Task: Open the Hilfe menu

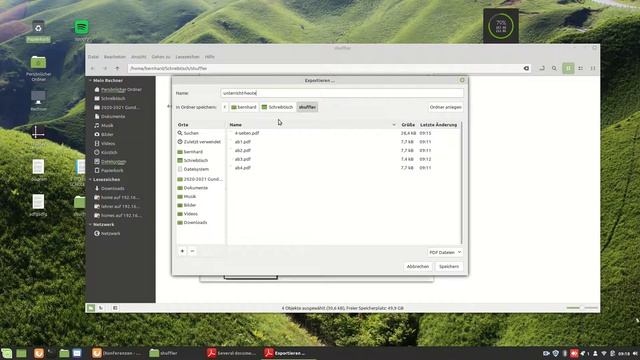Action: click(209, 57)
